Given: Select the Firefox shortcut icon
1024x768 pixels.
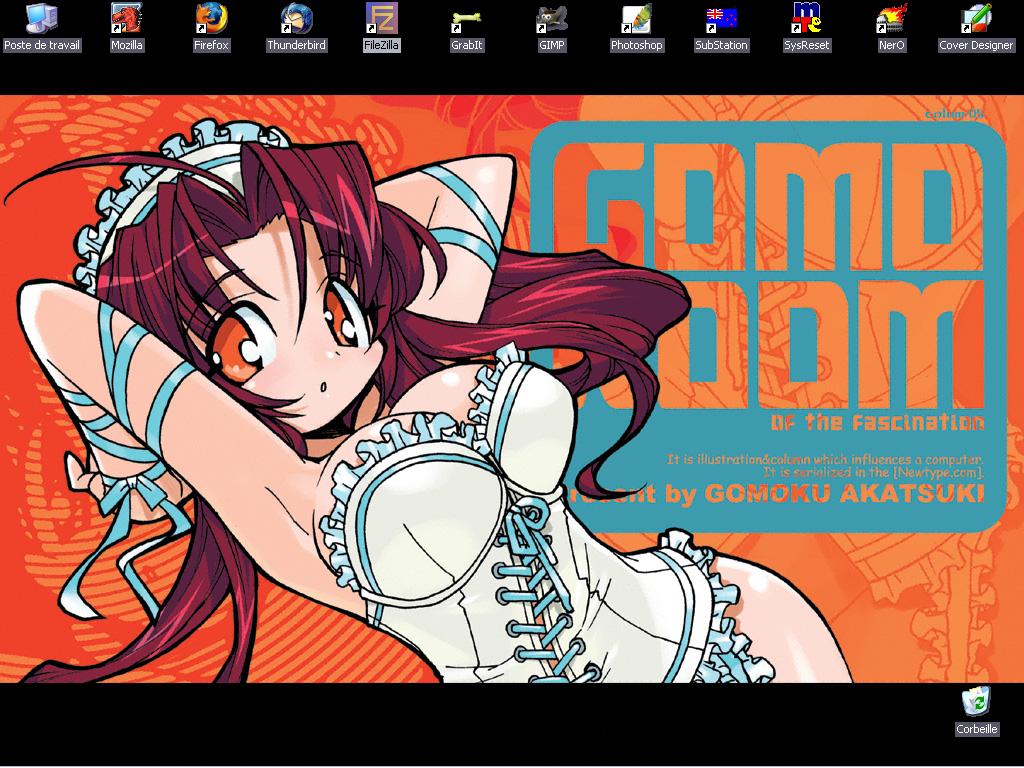Looking at the screenshot, I should (211, 18).
